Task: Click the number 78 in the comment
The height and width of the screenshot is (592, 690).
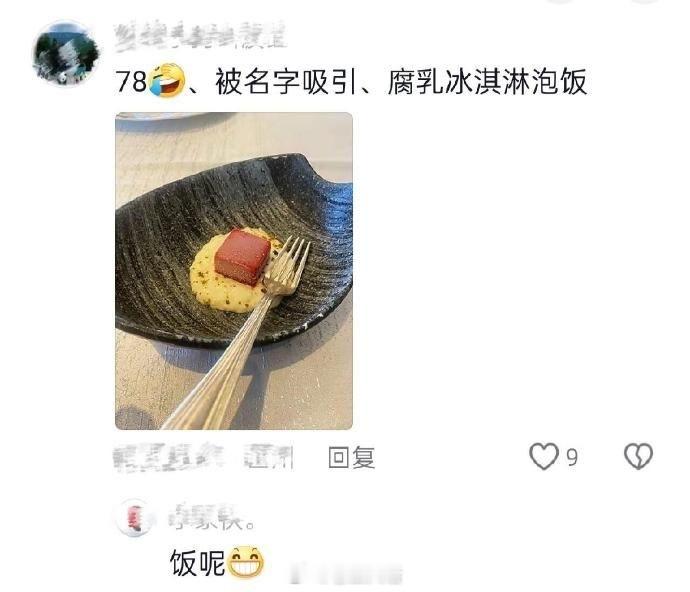Action: pyautogui.click(x=131, y=82)
